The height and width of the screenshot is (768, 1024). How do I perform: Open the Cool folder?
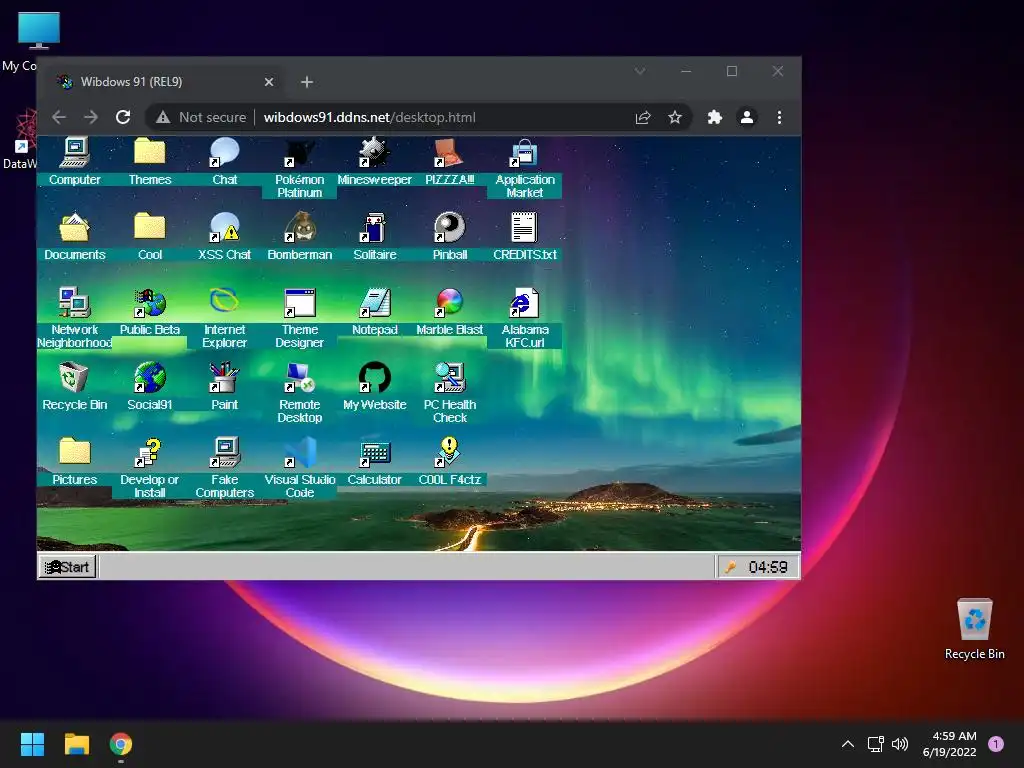tap(150, 236)
